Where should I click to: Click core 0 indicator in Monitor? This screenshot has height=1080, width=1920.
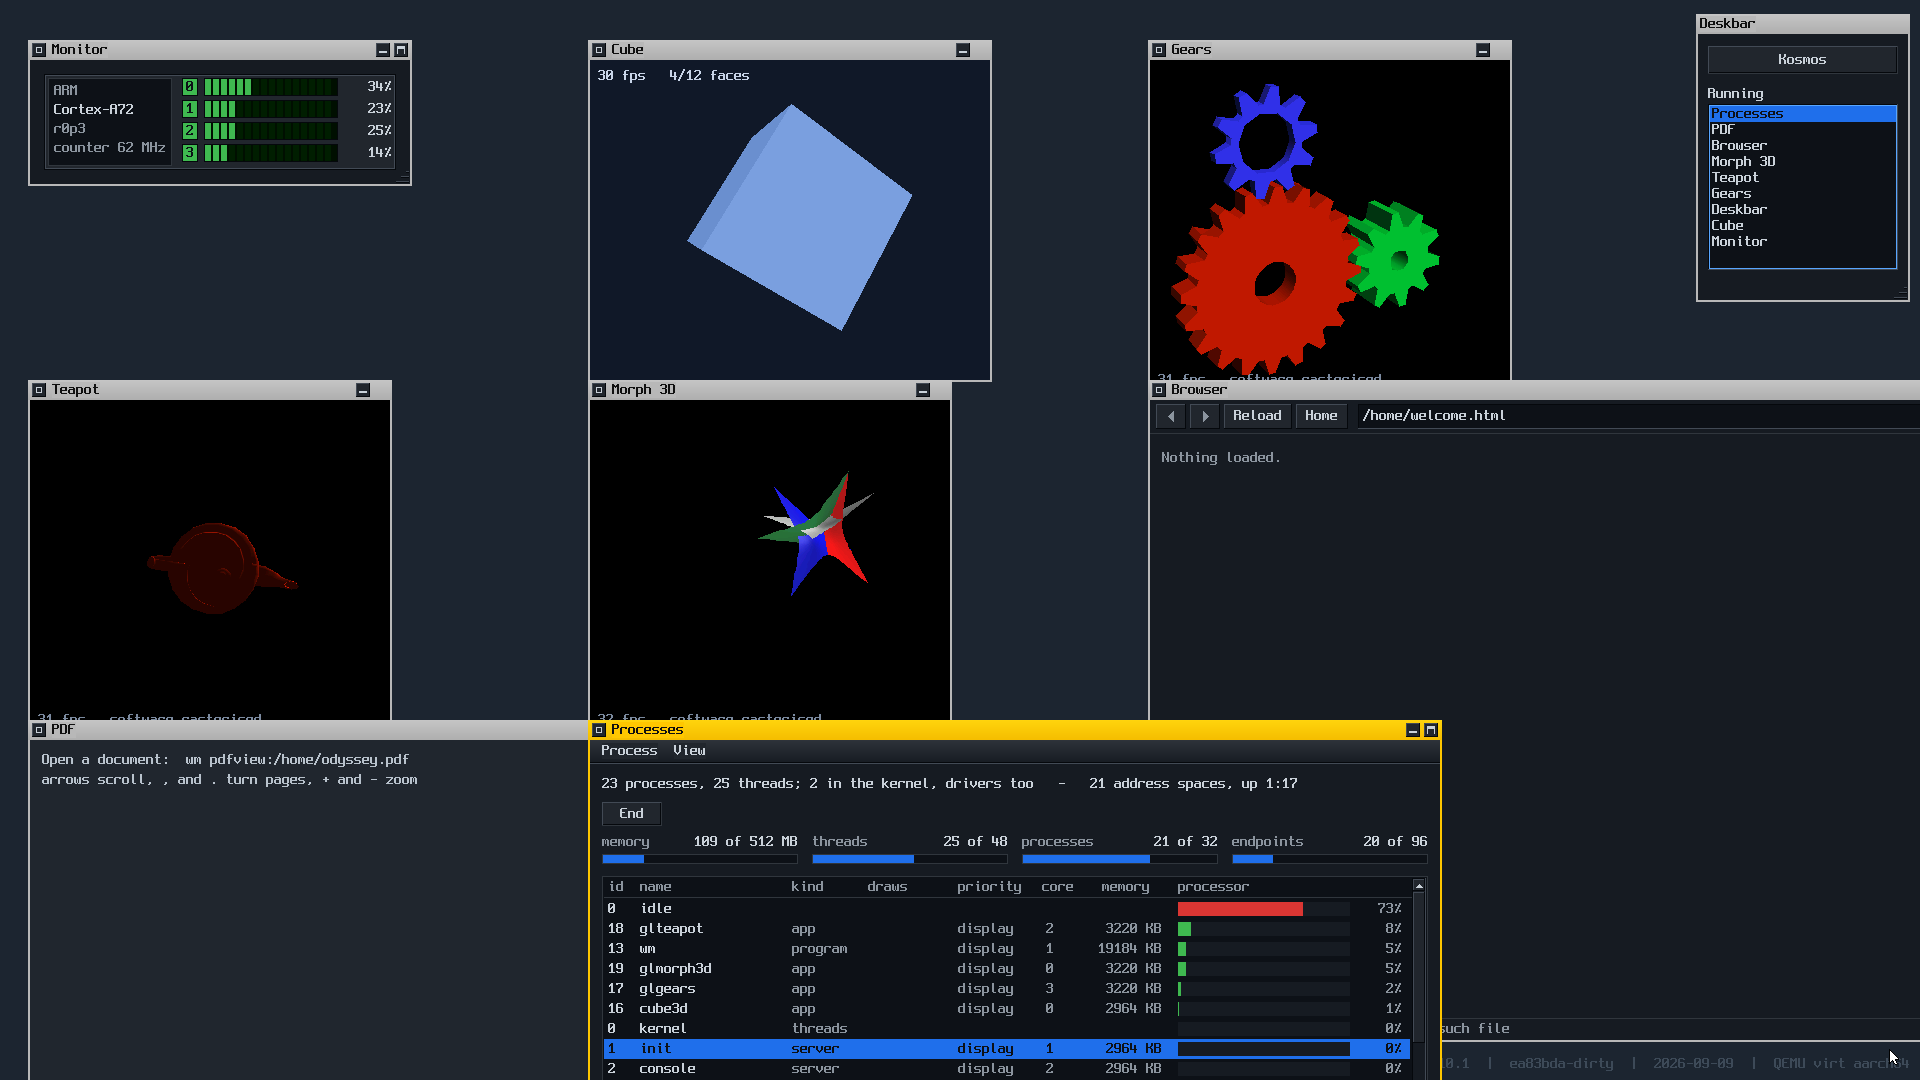click(190, 87)
